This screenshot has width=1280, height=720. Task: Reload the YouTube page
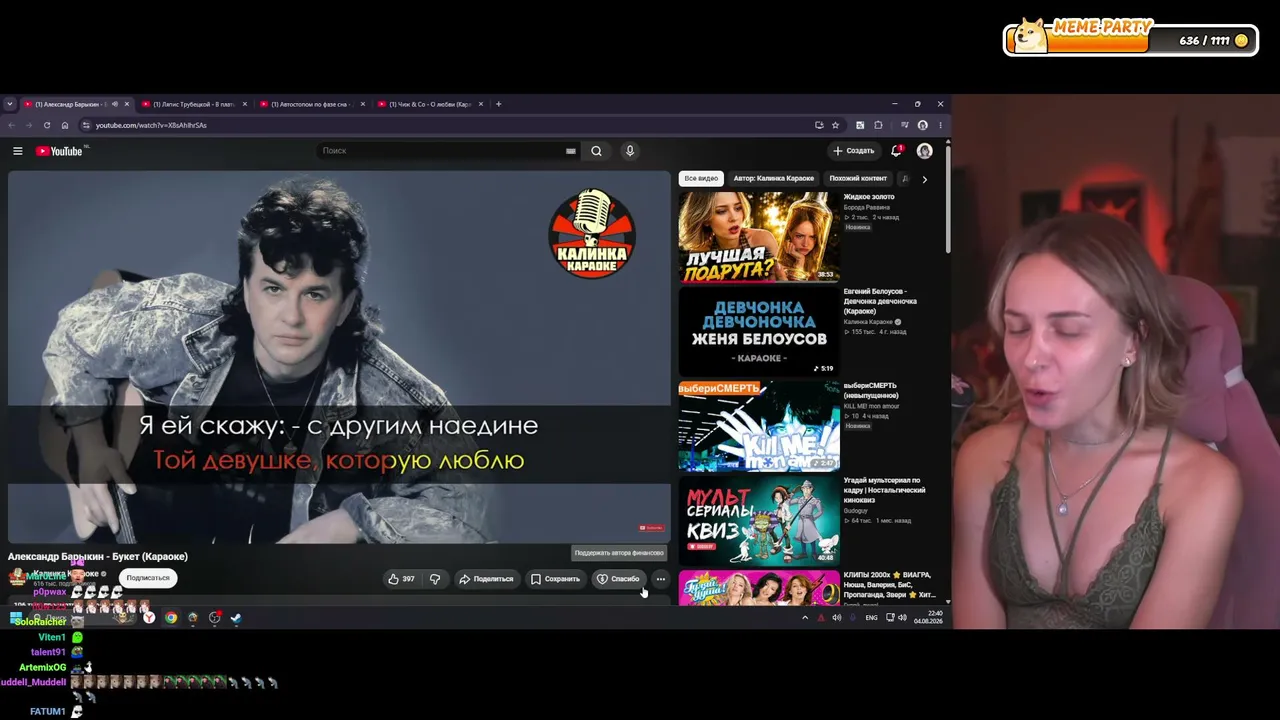[47, 125]
